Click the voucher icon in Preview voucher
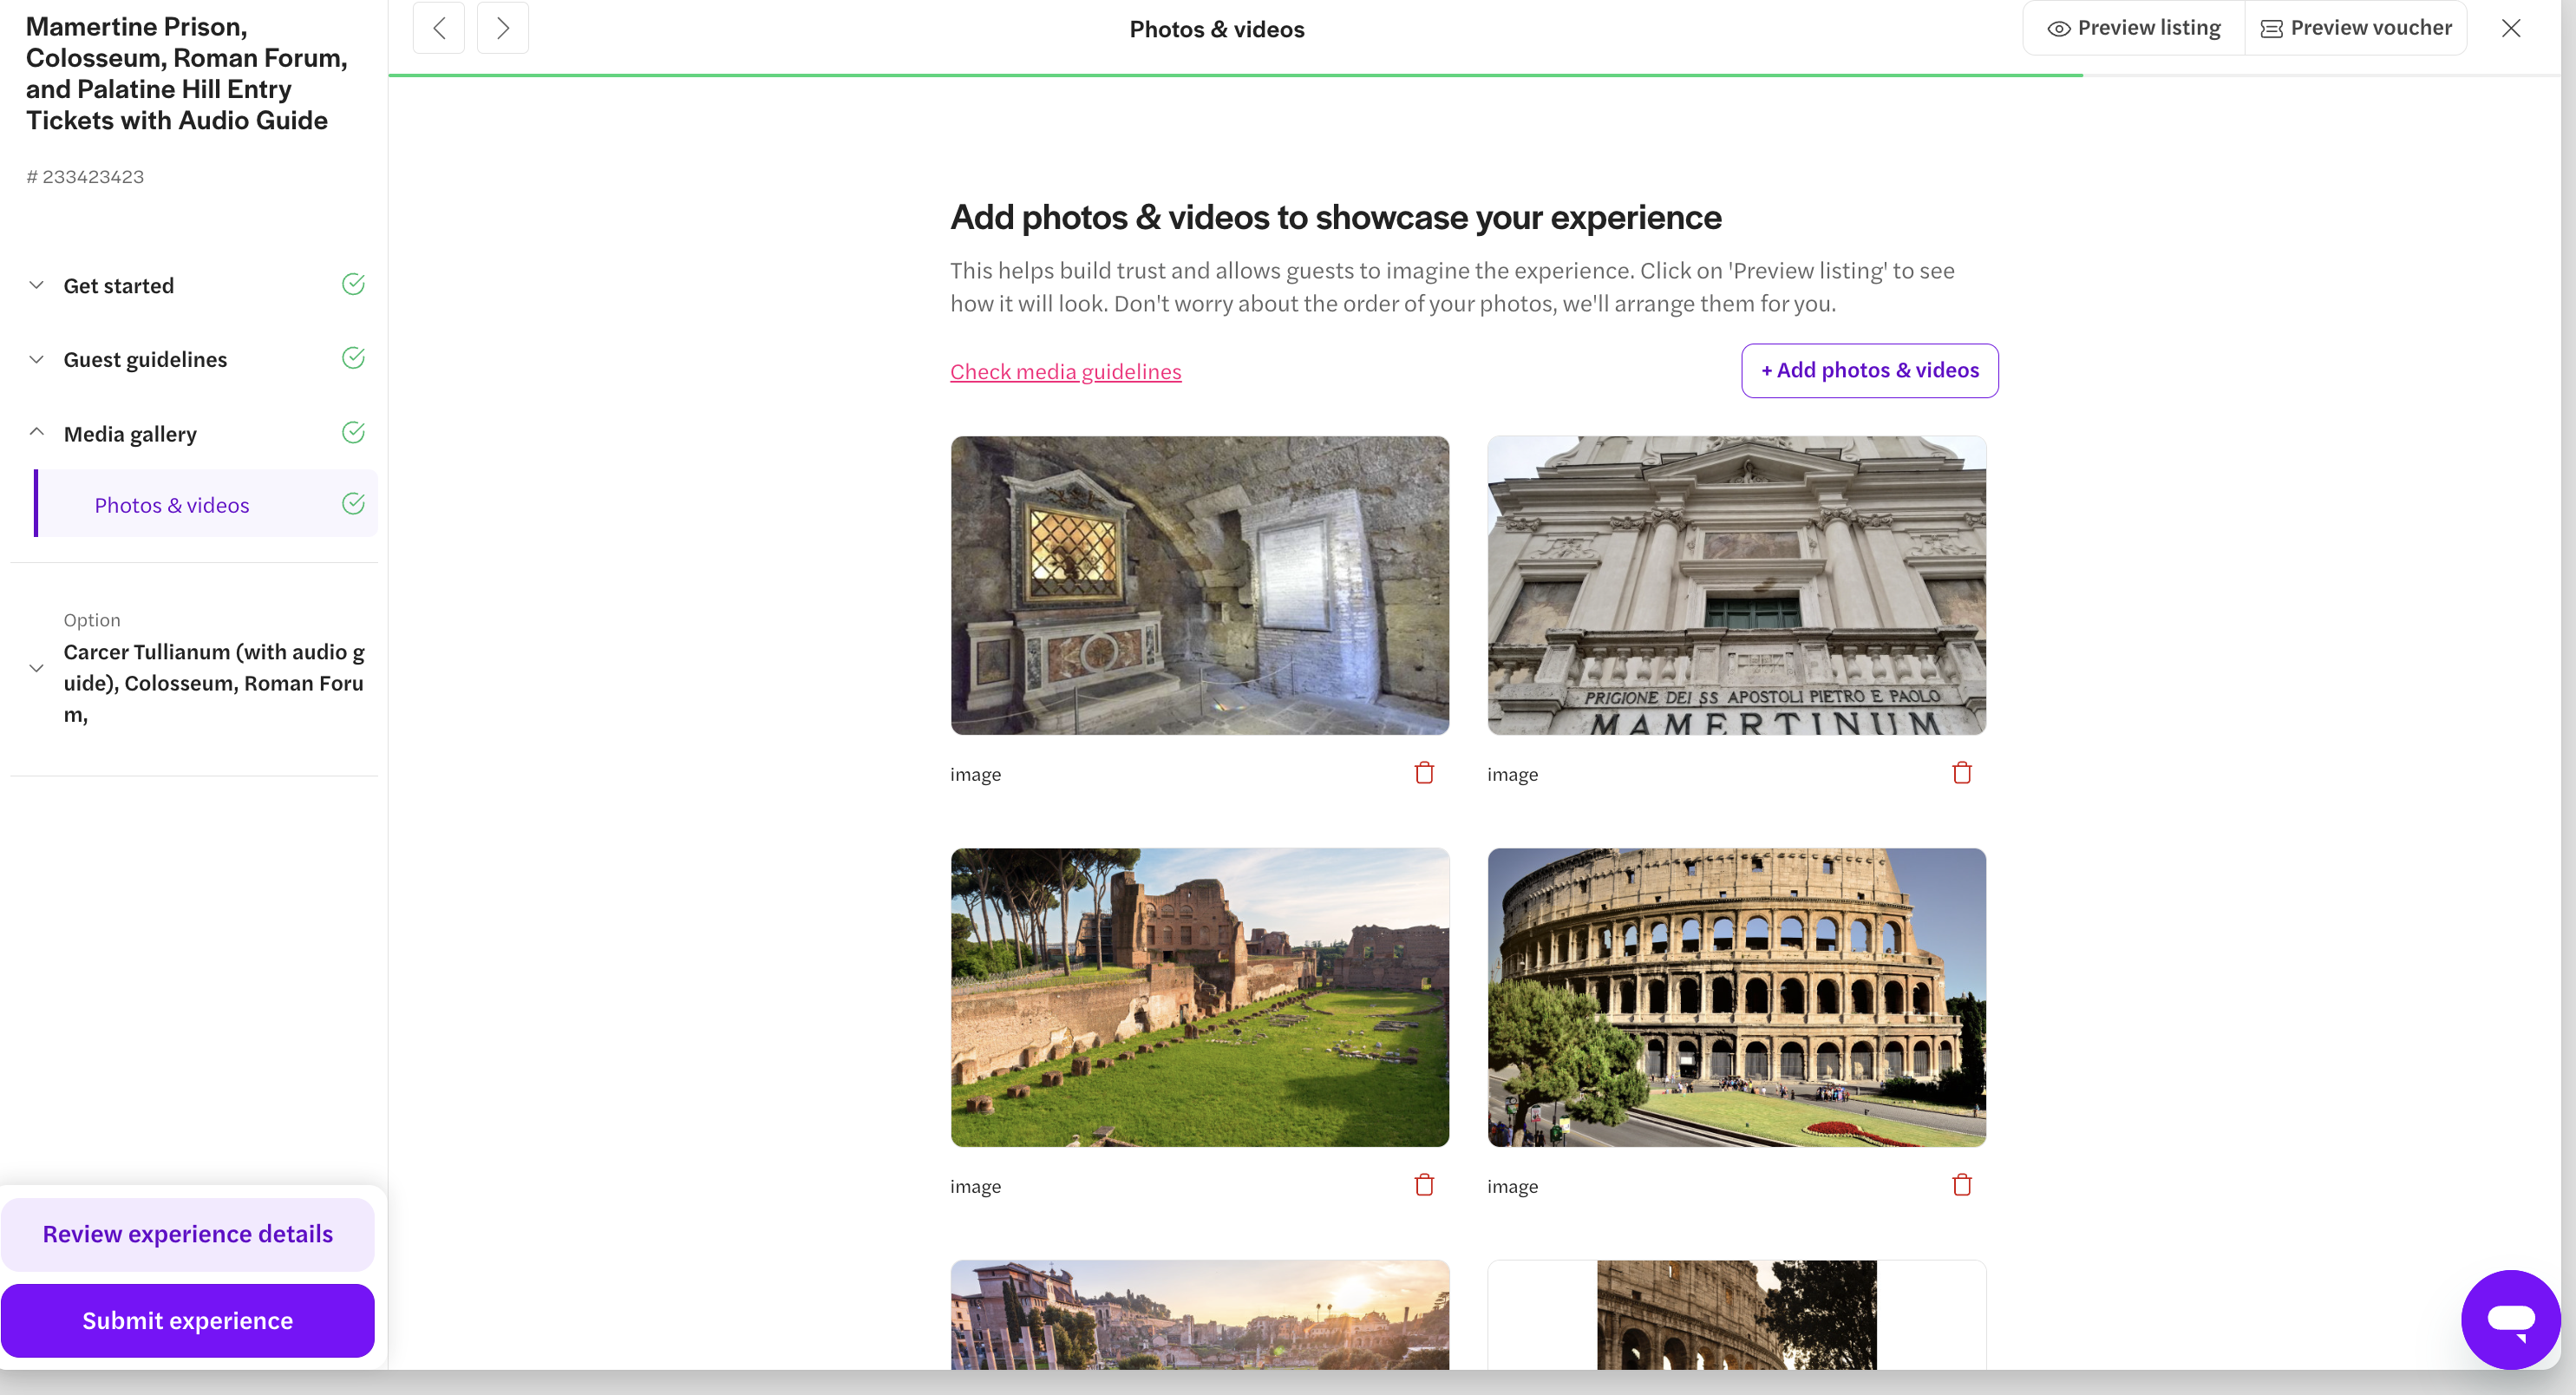2576x1395 pixels. pyautogui.click(x=2271, y=29)
